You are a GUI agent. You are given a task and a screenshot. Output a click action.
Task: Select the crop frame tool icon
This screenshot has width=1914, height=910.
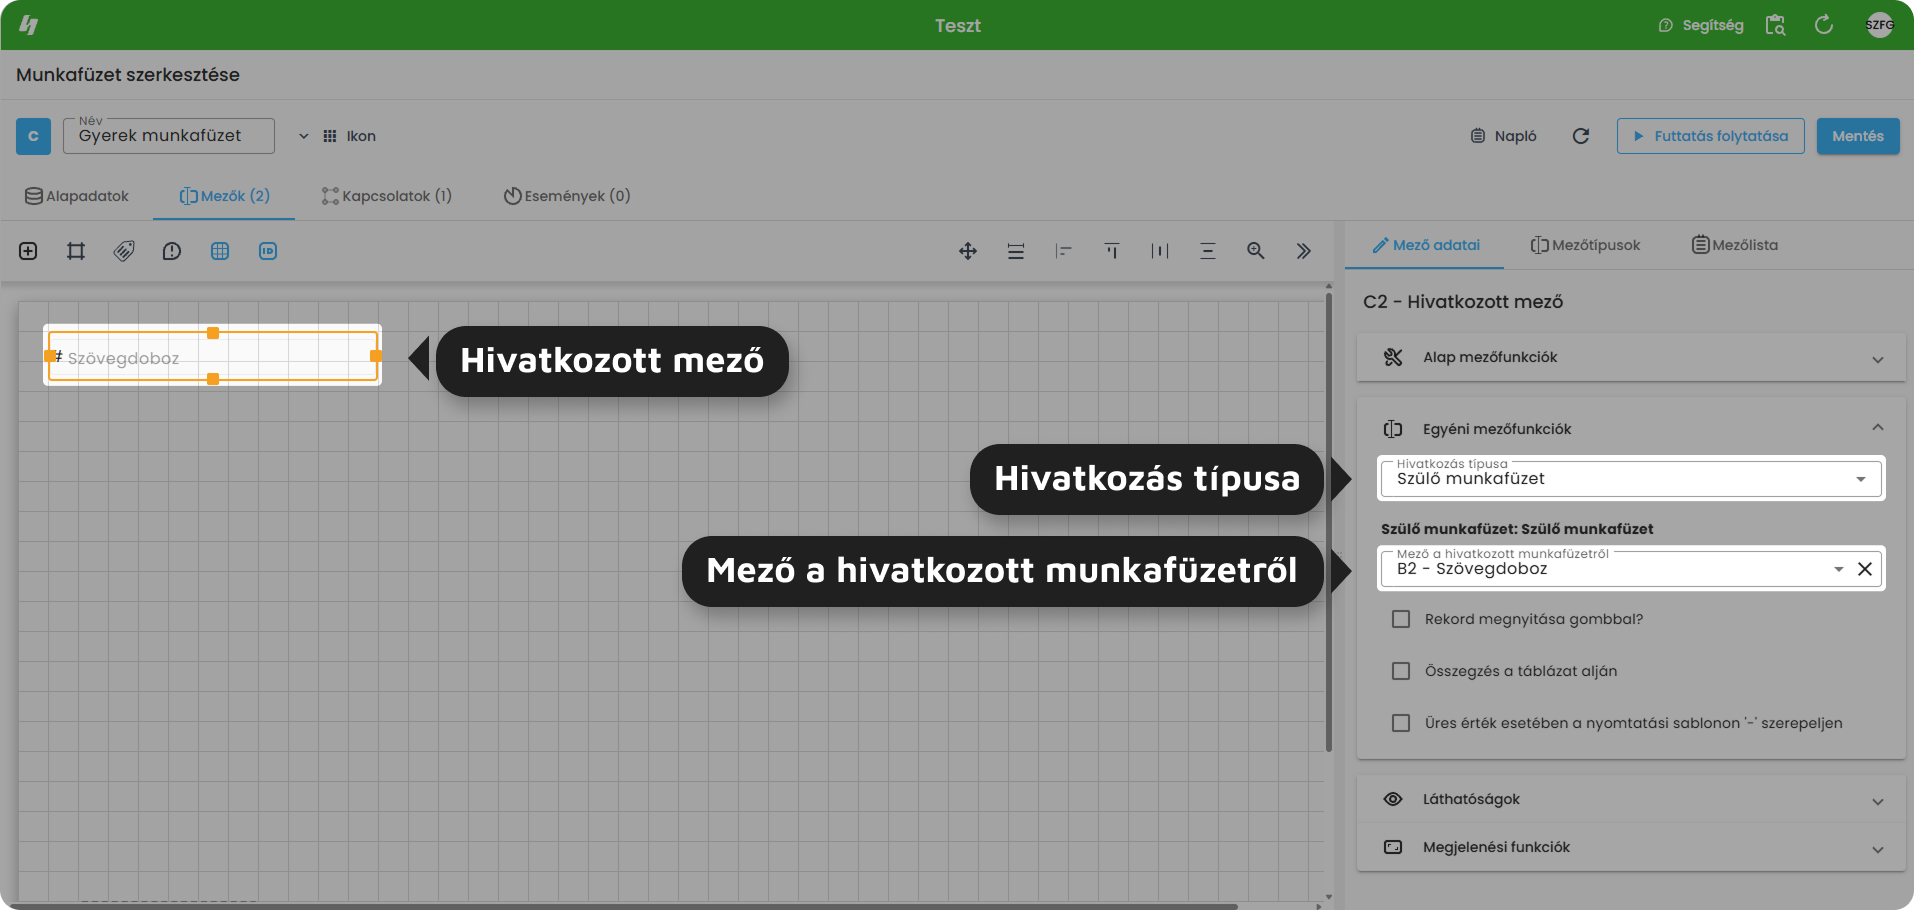tap(76, 251)
